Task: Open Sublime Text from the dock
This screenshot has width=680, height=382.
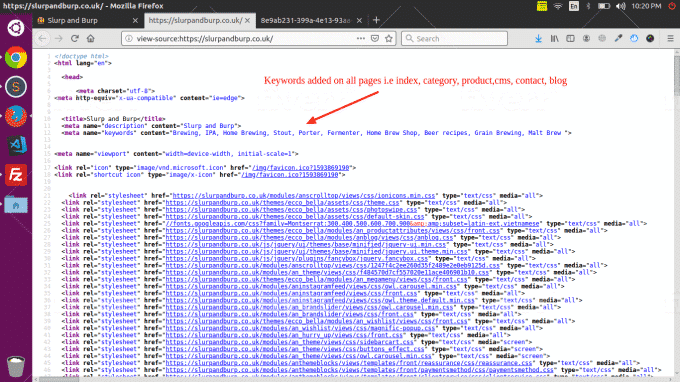Action: click(16, 87)
